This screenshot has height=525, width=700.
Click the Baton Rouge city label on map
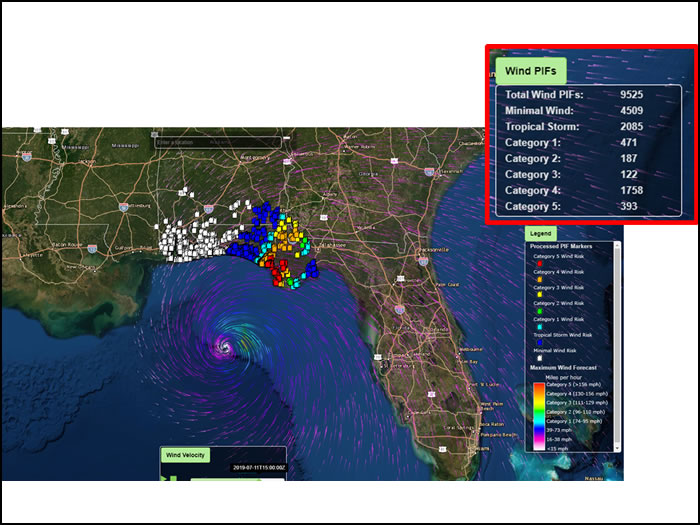click(x=67, y=245)
